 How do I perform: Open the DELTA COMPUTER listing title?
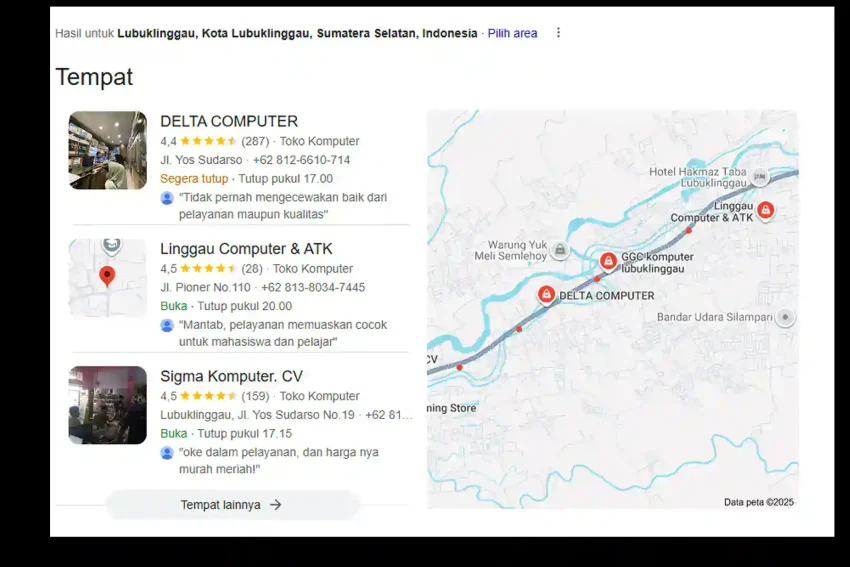pyautogui.click(x=229, y=121)
